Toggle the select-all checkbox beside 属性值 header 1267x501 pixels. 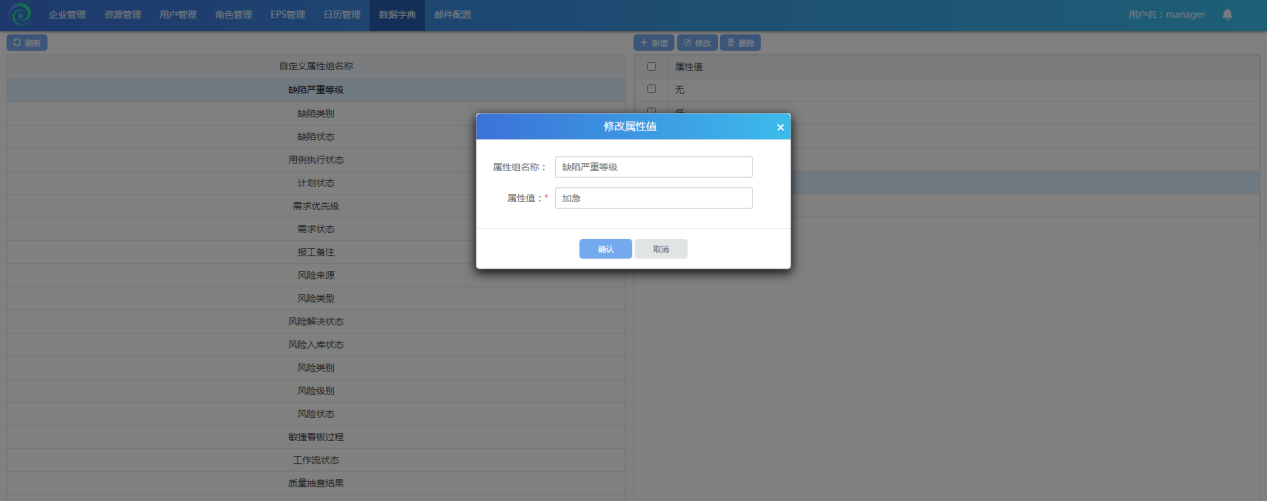pyautogui.click(x=652, y=66)
